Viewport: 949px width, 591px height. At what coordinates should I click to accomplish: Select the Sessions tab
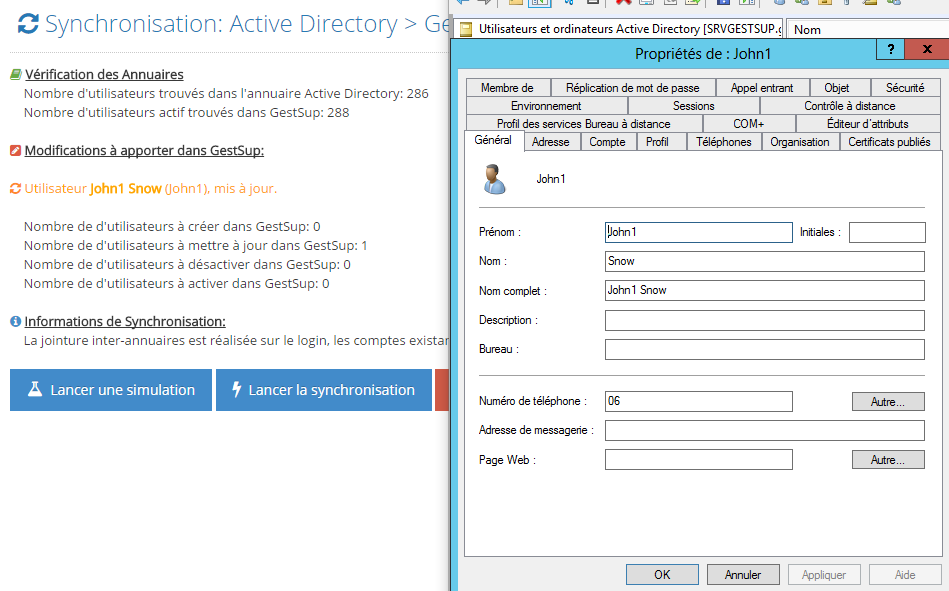pos(694,106)
